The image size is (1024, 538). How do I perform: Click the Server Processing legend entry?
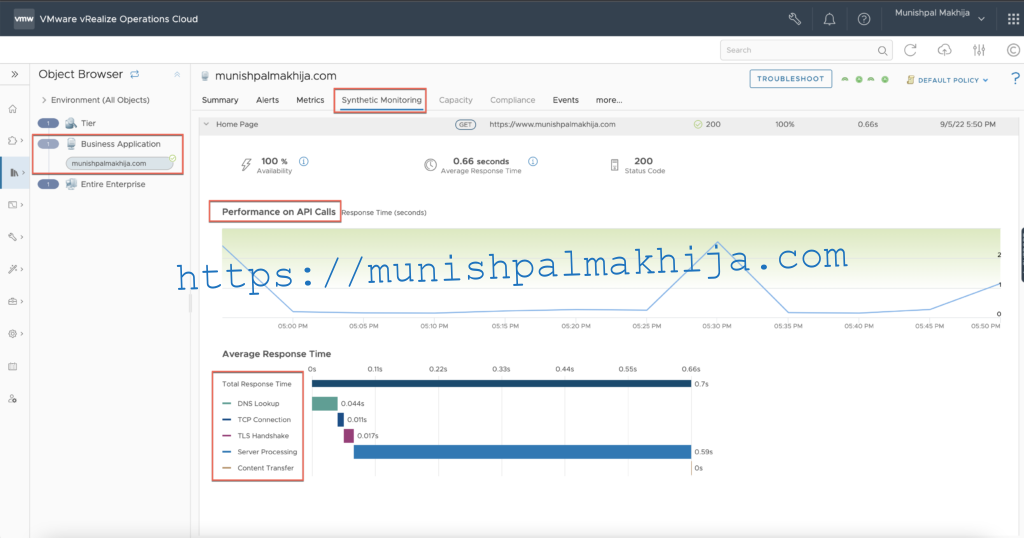tap(260, 452)
